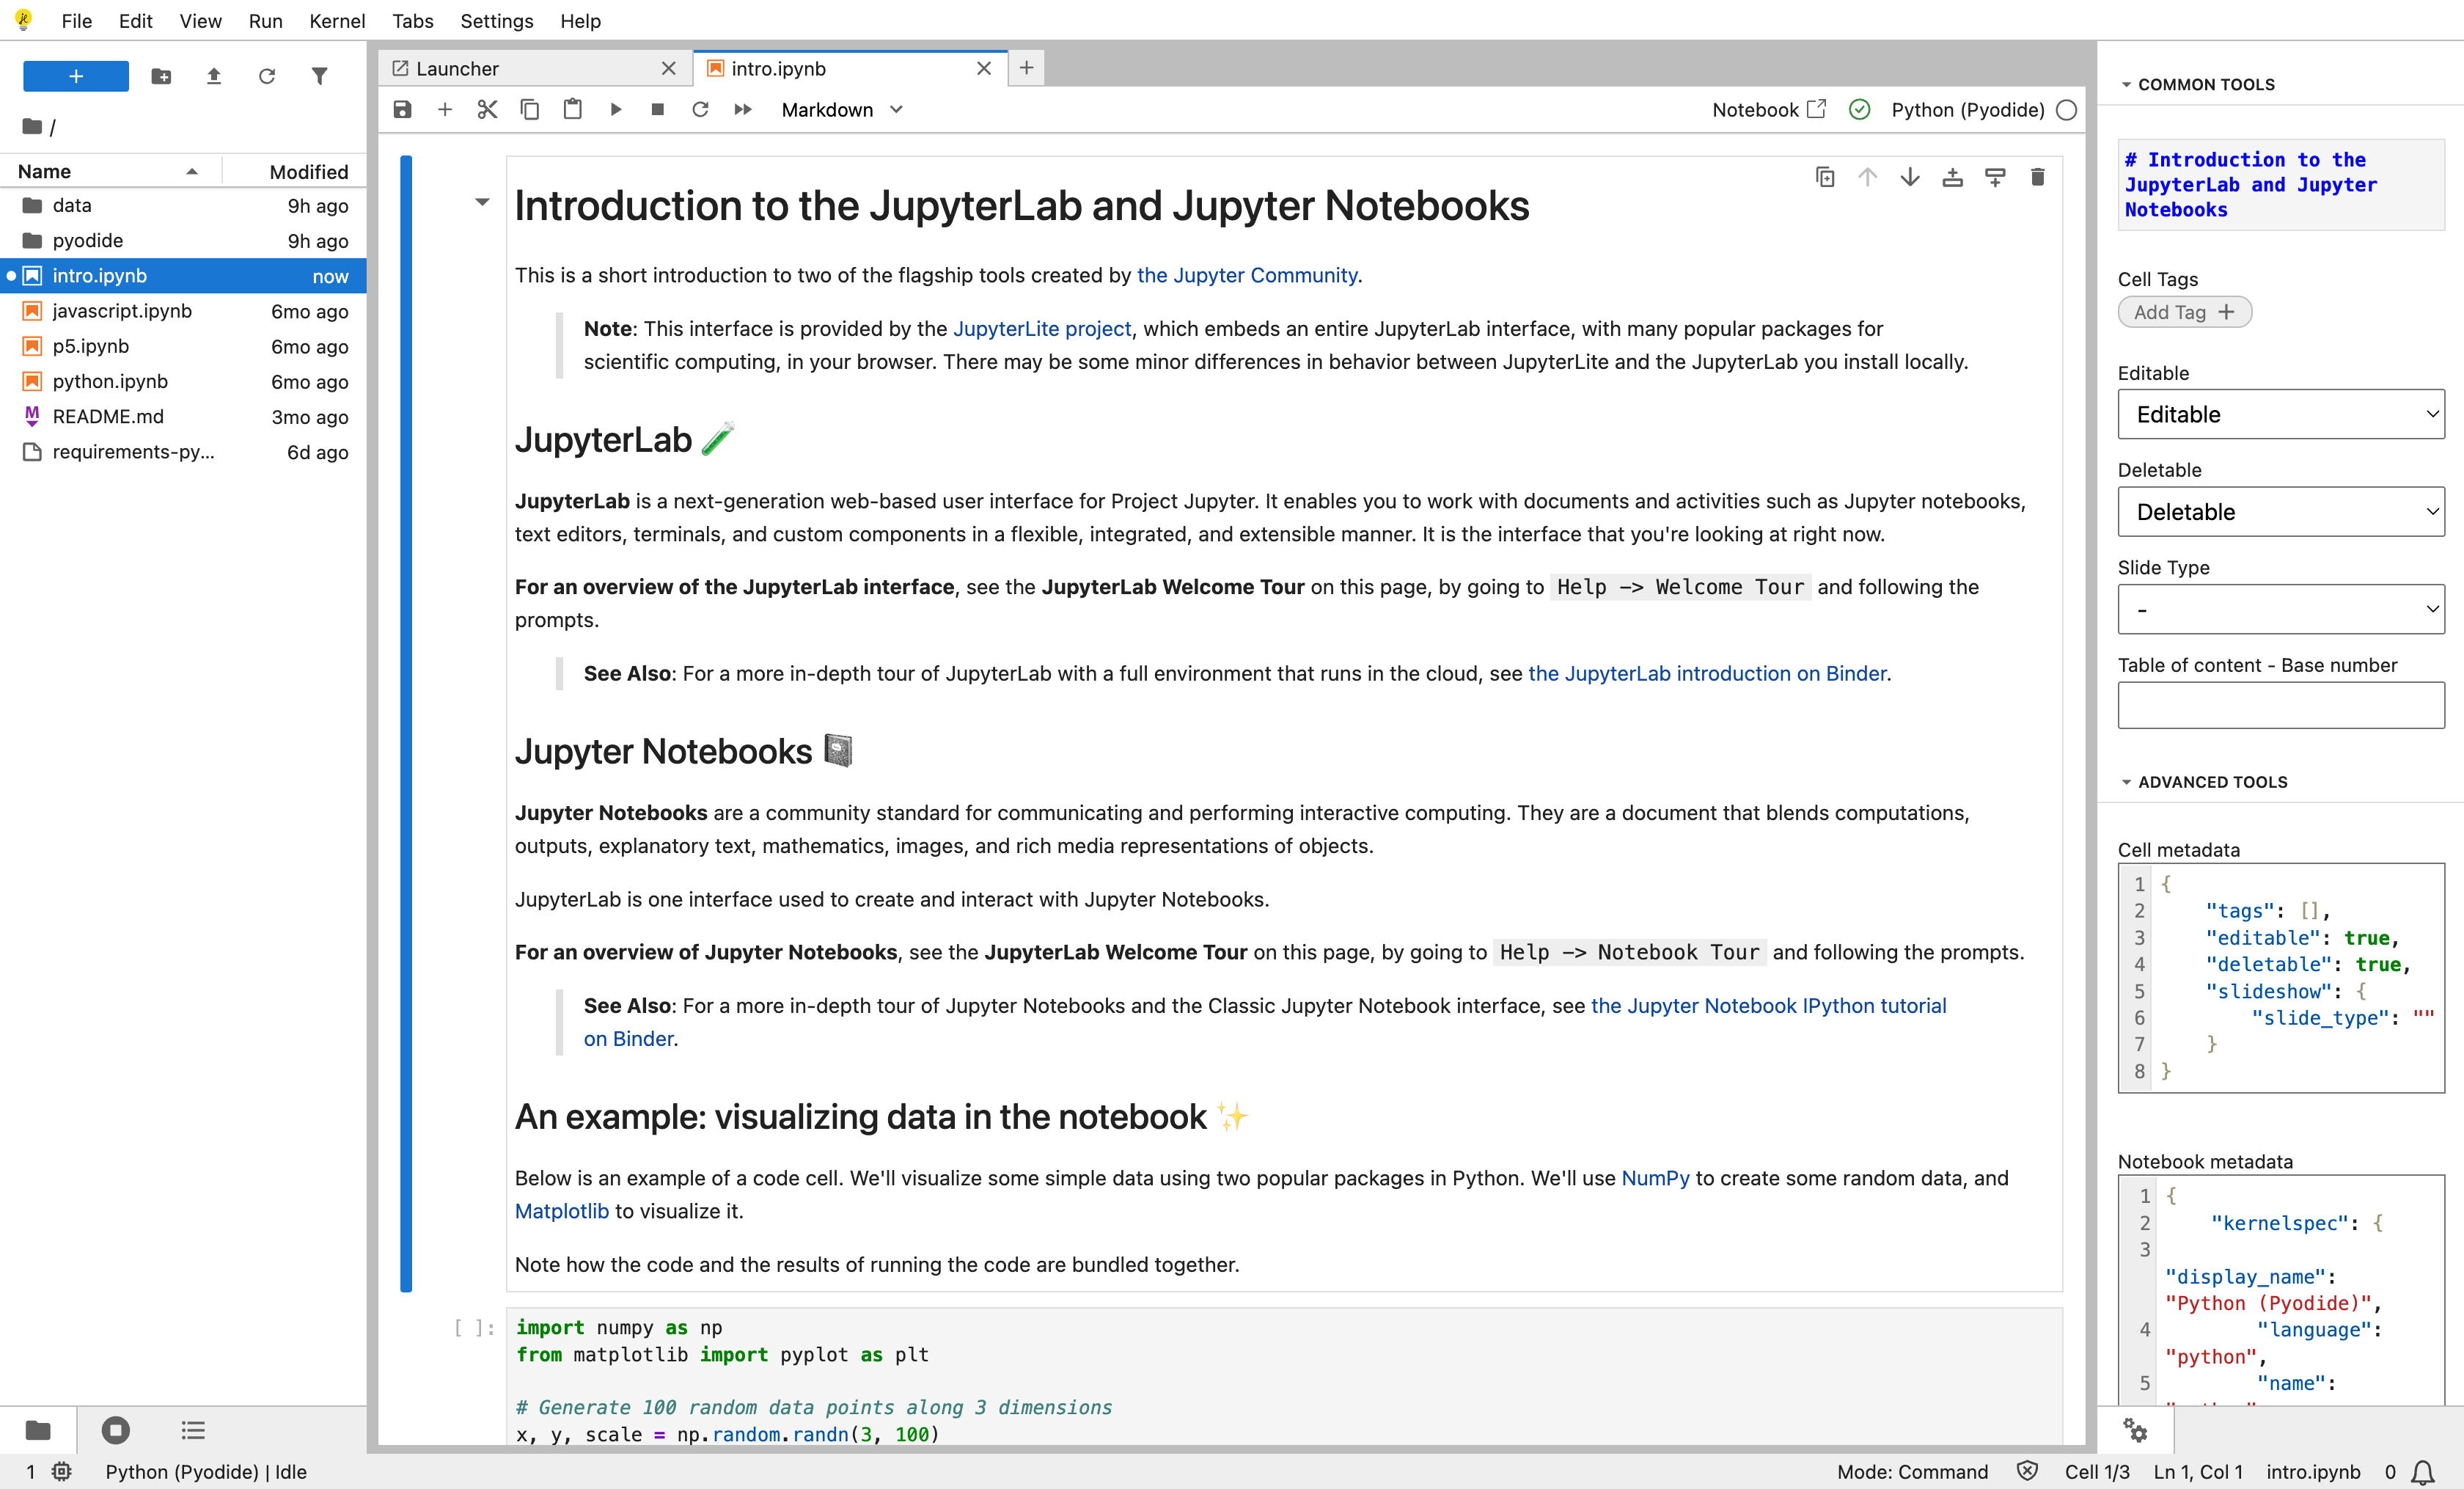
Task: Switch kernel via Python (Pyodide) label
Action: [1967, 110]
